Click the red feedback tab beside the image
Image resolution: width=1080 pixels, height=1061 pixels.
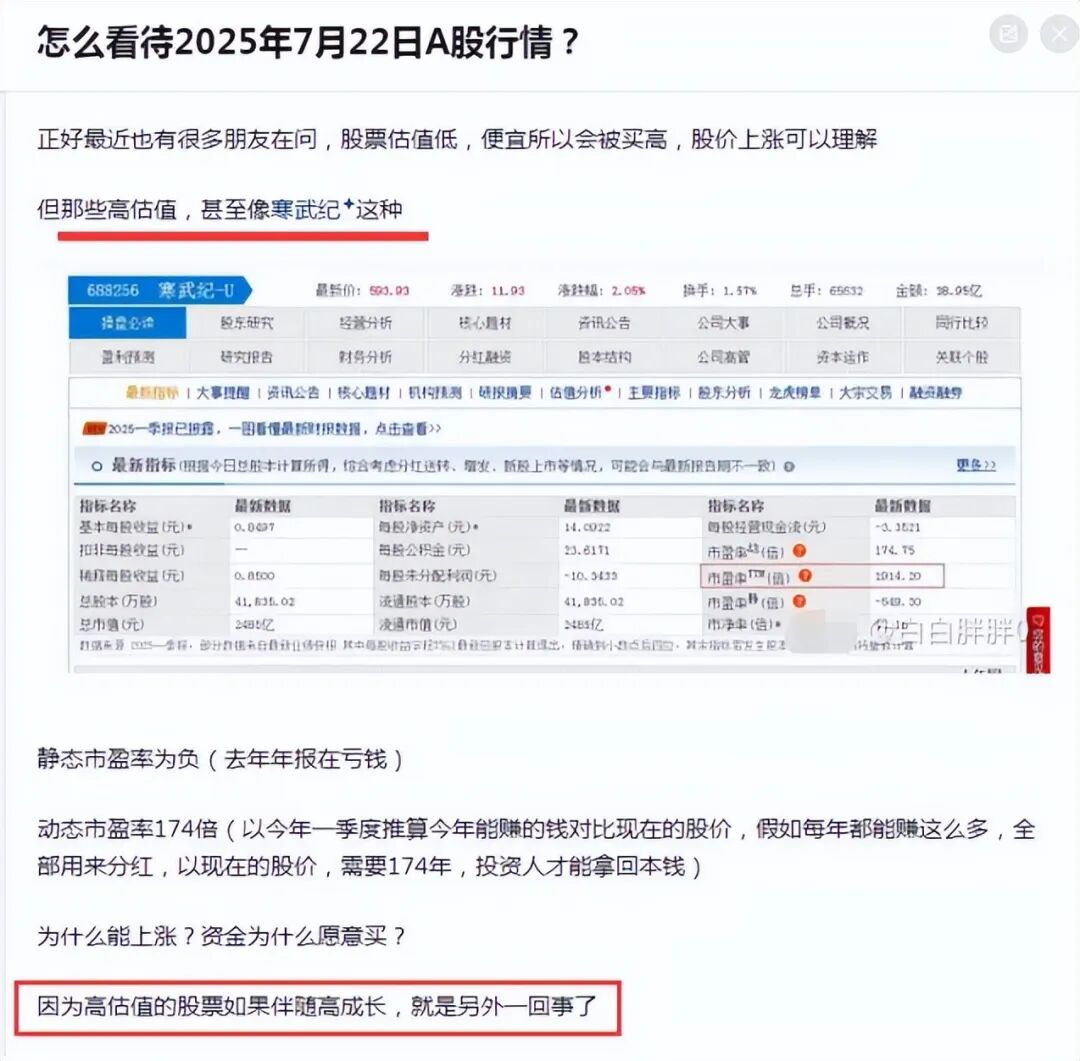1039,639
